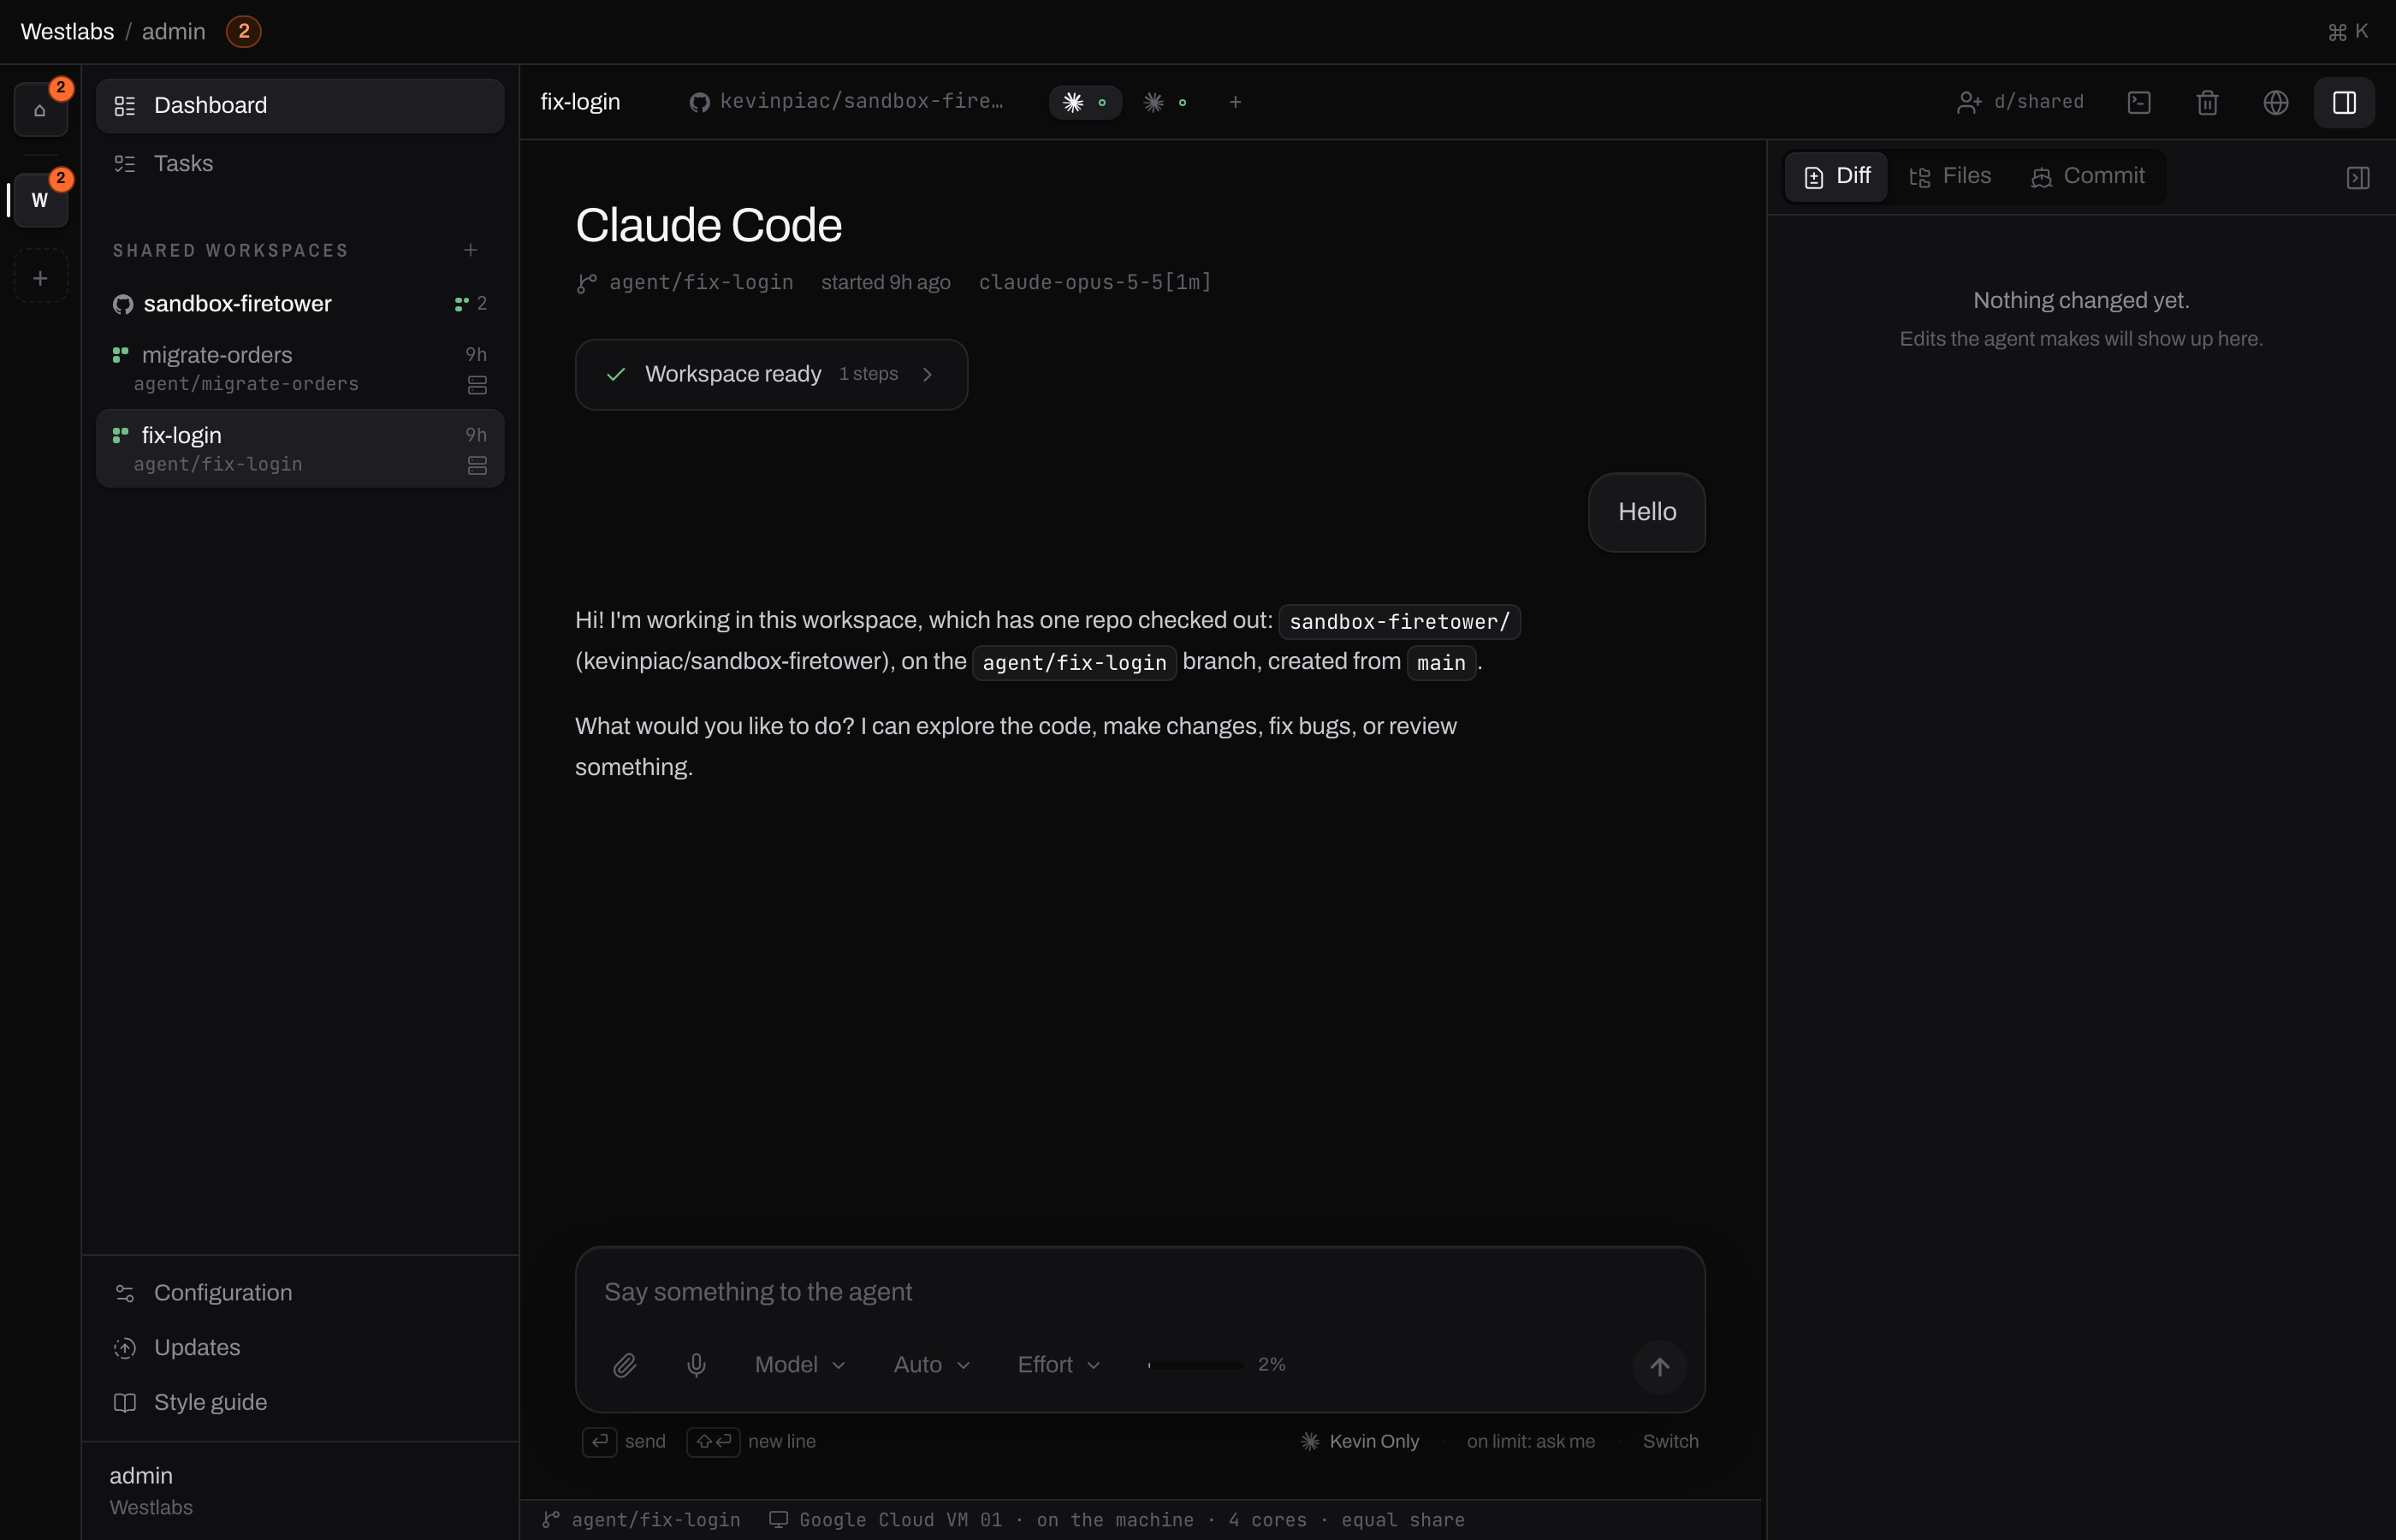Focus the 'Say something to the agent' input
The width and height of the screenshot is (2396, 1540).
point(1140,1292)
